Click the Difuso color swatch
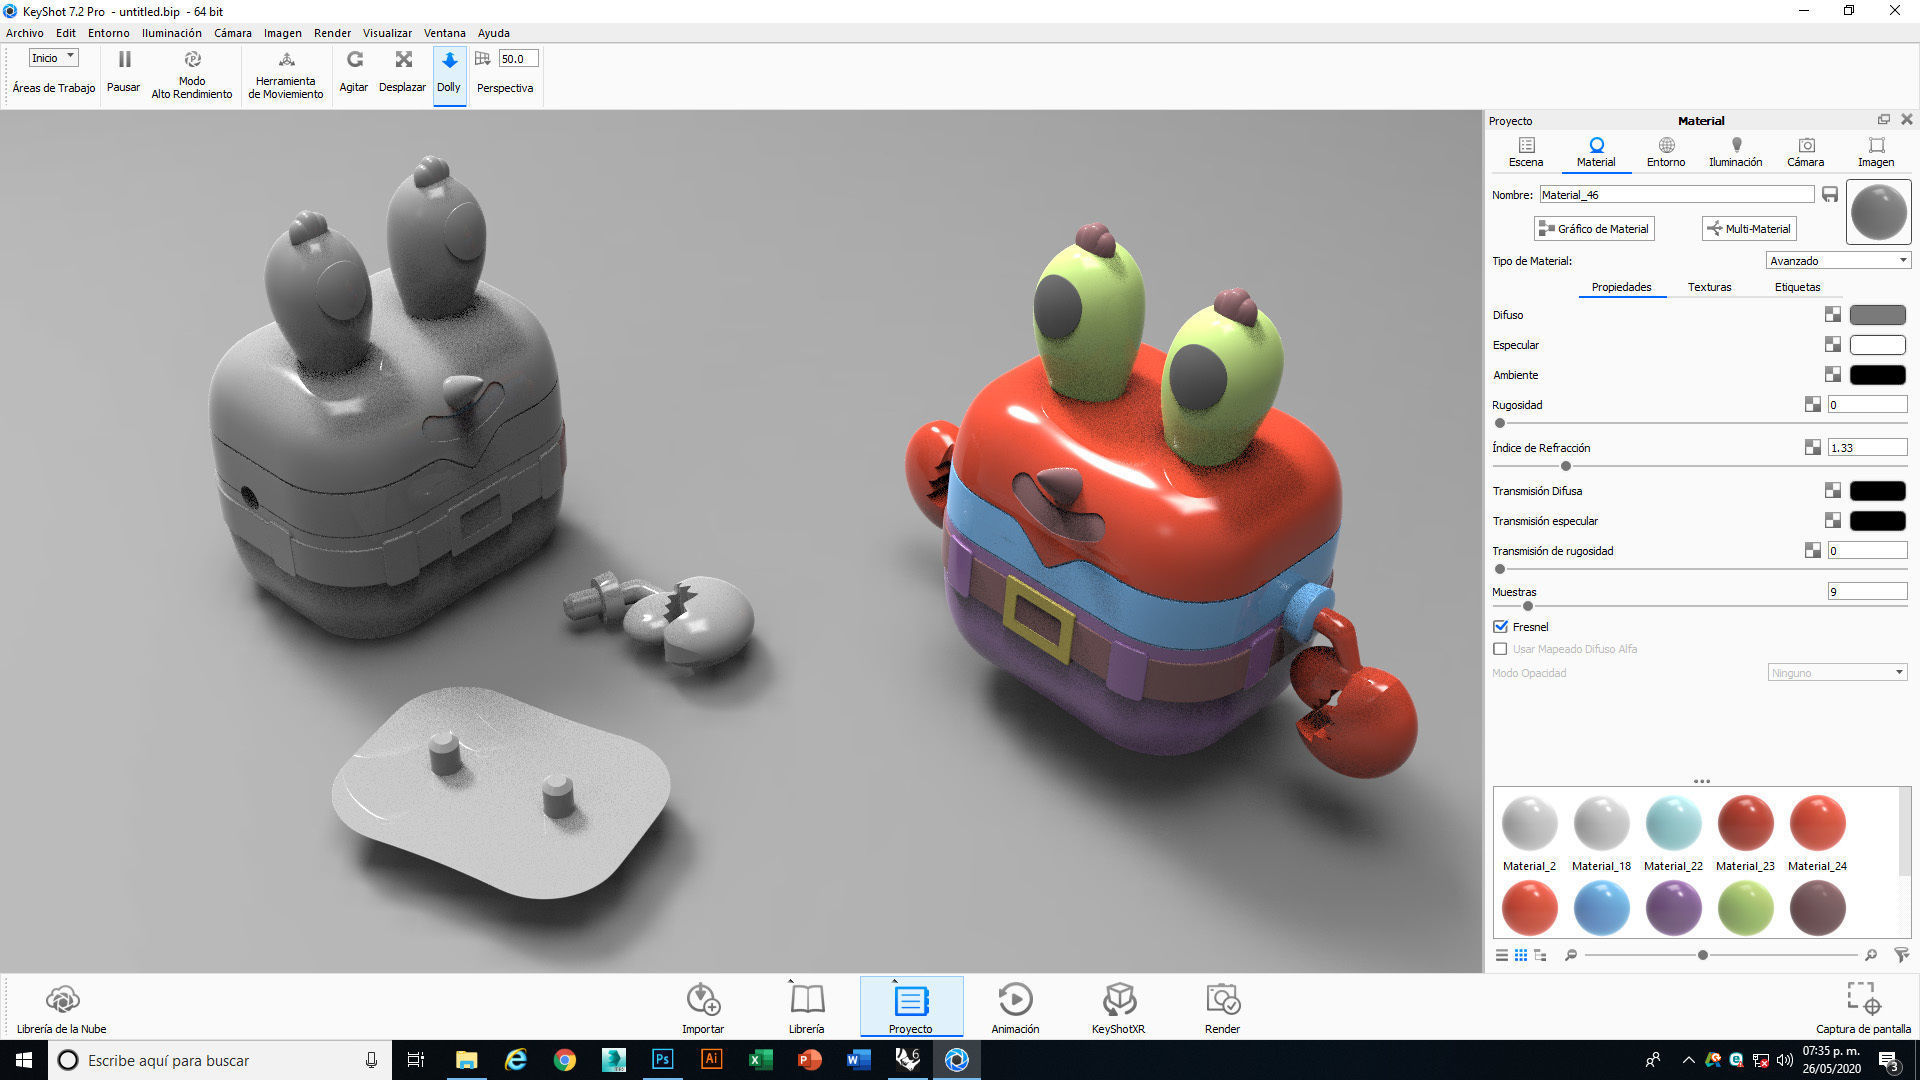 (1878, 315)
